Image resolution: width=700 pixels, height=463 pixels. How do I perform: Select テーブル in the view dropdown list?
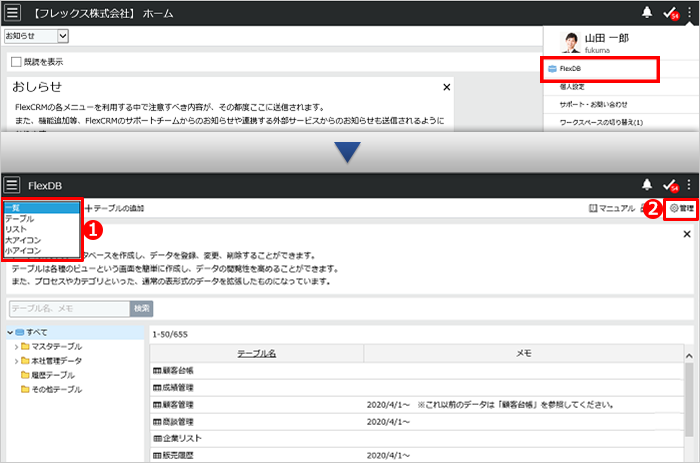[x=42, y=219]
